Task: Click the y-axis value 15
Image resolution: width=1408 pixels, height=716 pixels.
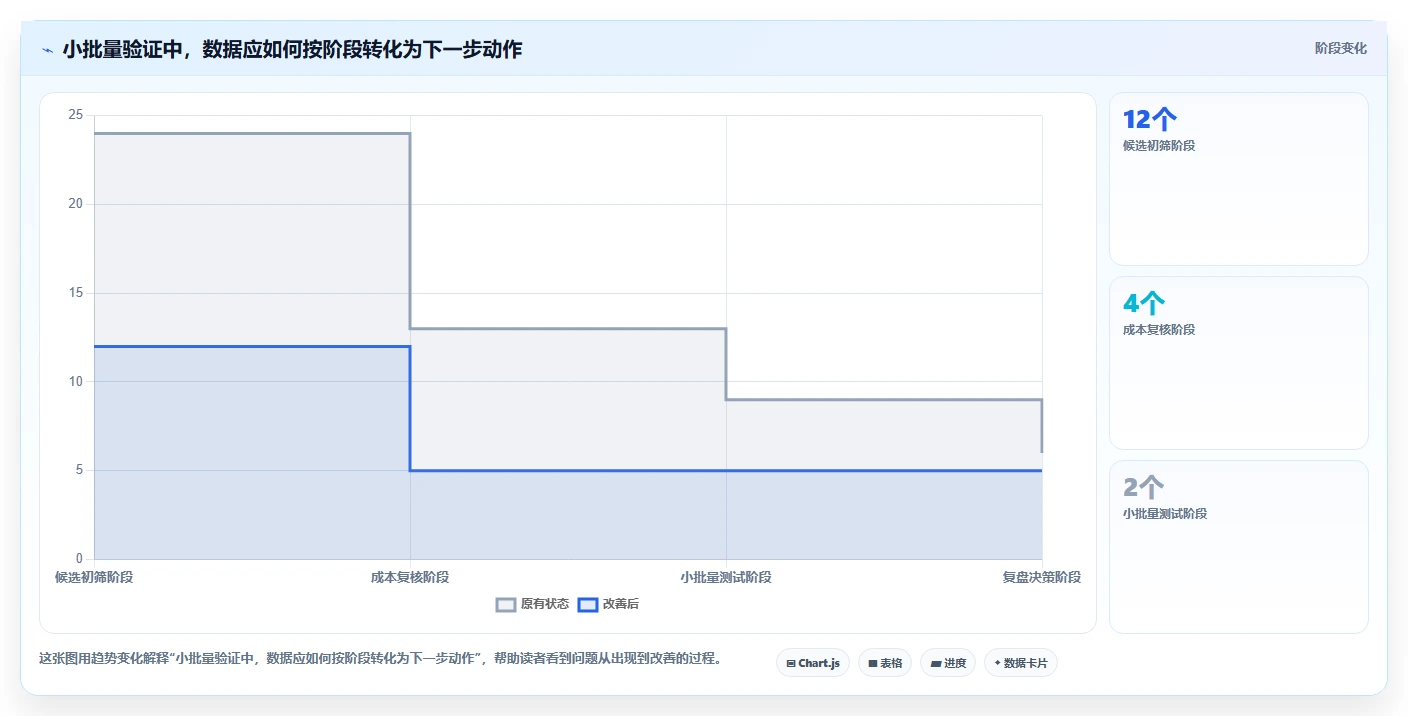Action: tap(76, 293)
